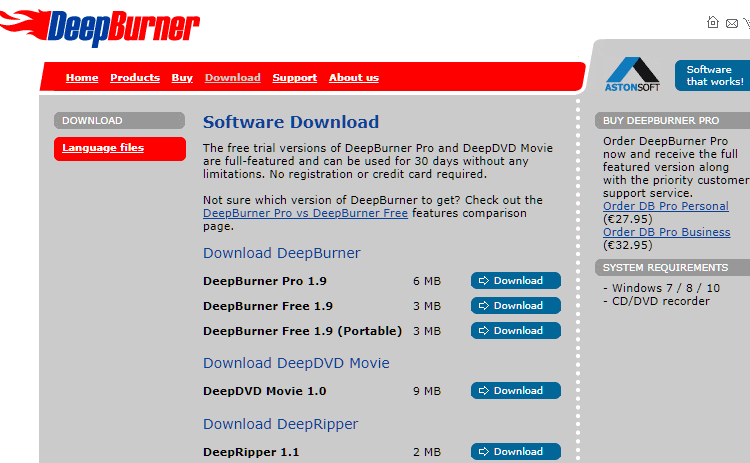Navigate to About us
This screenshot has height=463, width=750.
tap(354, 77)
